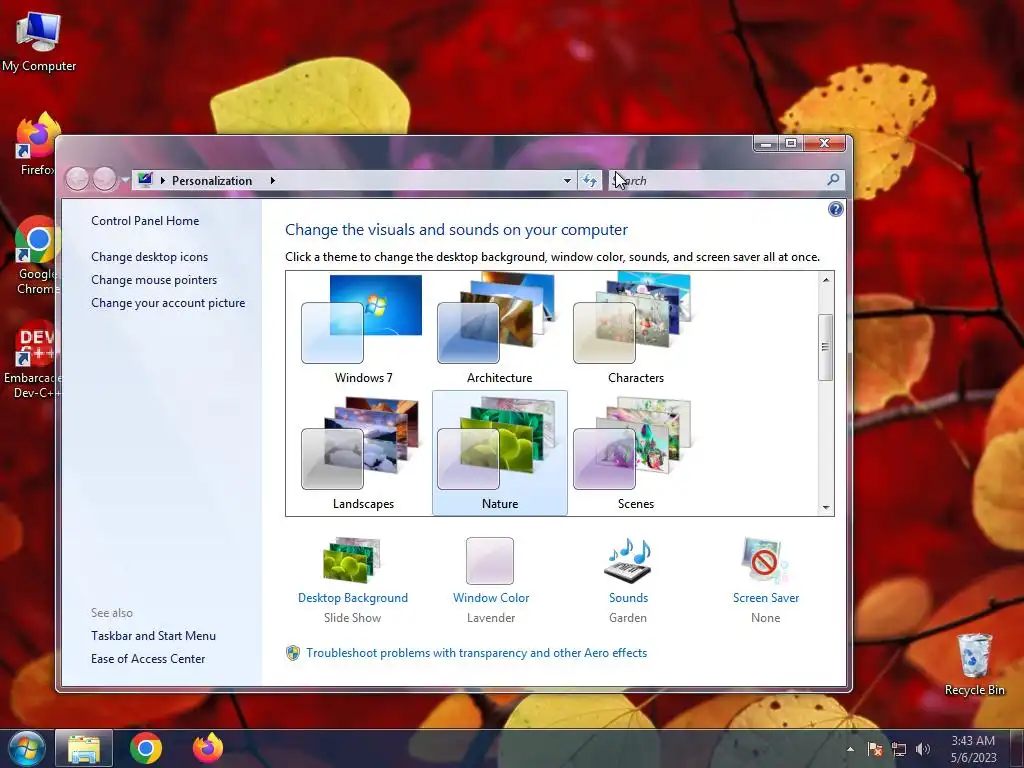This screenshot has height=768, width=1024.
Task: Select the Recycle Bin desktop icon
Action: point(974,665)
